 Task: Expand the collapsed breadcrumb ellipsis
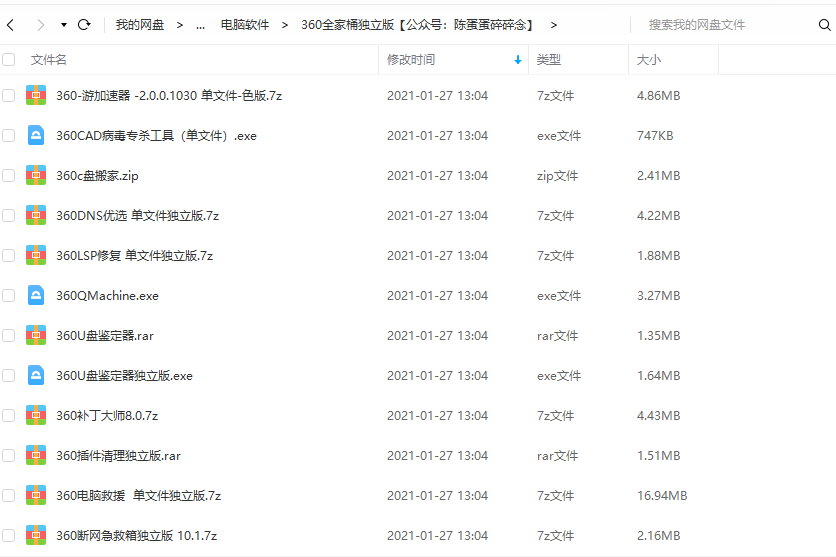200,25
